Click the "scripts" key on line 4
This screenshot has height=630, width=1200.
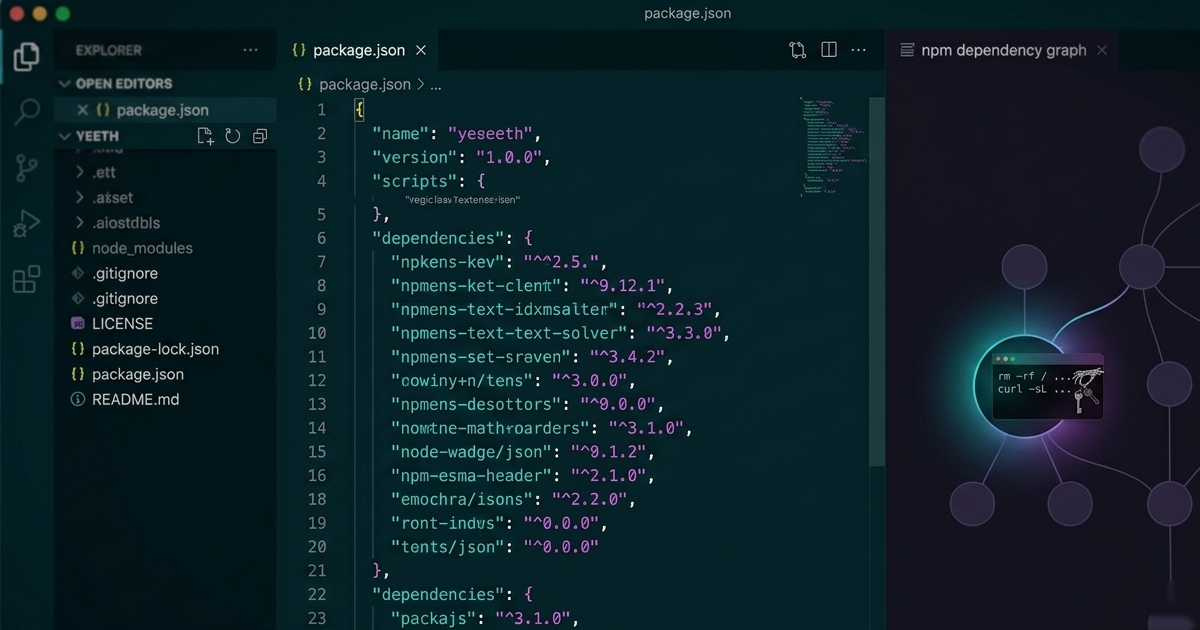[x=415, y=181]
